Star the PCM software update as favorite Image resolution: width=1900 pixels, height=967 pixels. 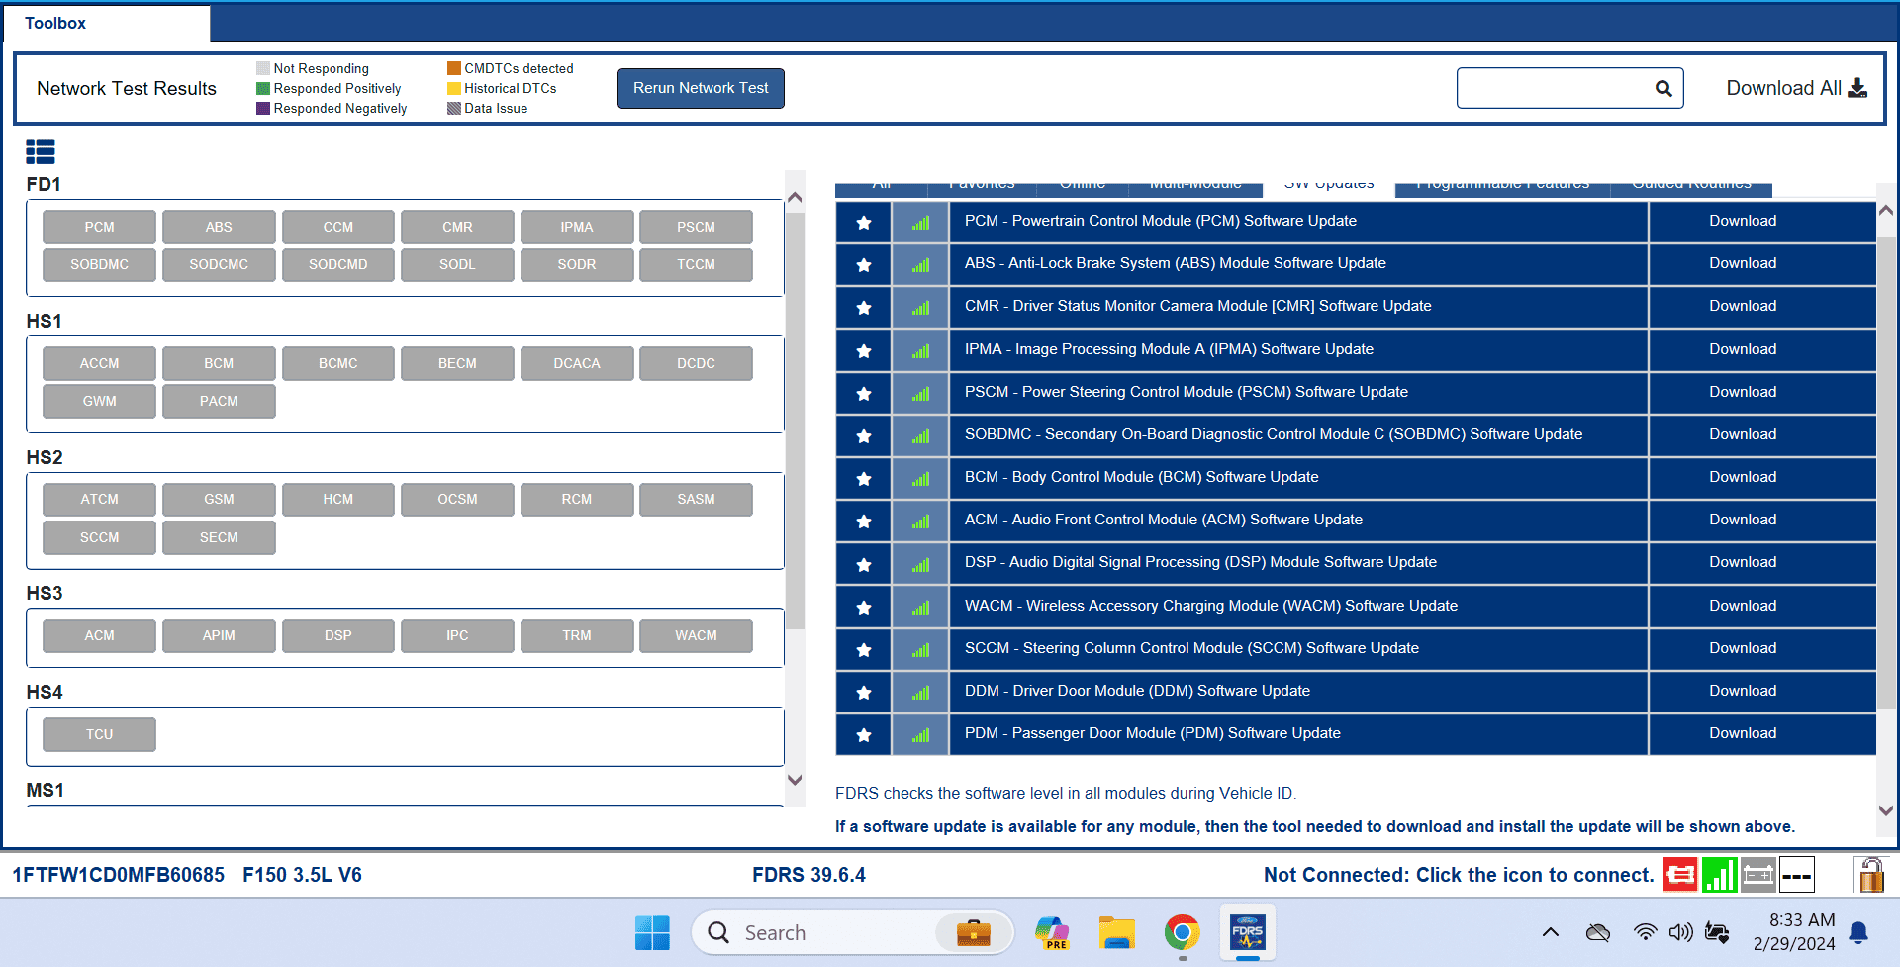click(x=863, y=221)
